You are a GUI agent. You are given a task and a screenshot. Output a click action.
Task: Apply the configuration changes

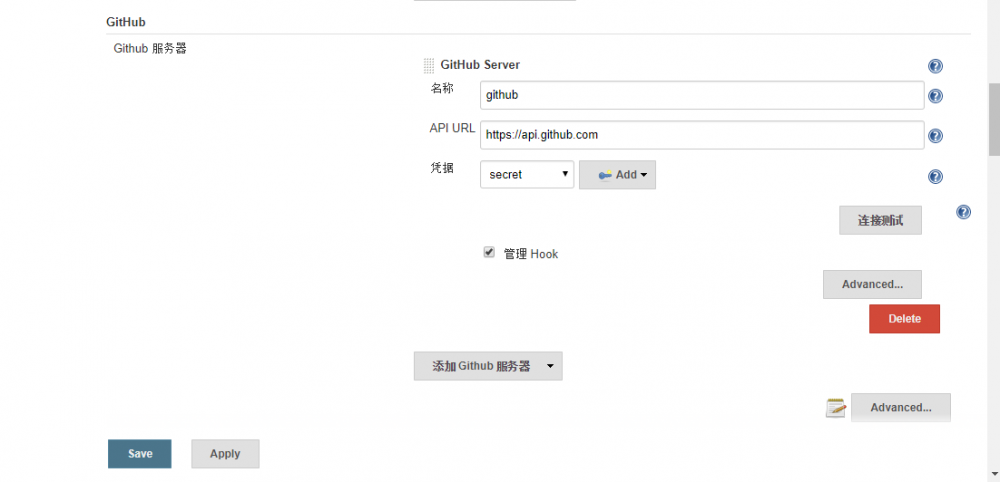point(225,454)
